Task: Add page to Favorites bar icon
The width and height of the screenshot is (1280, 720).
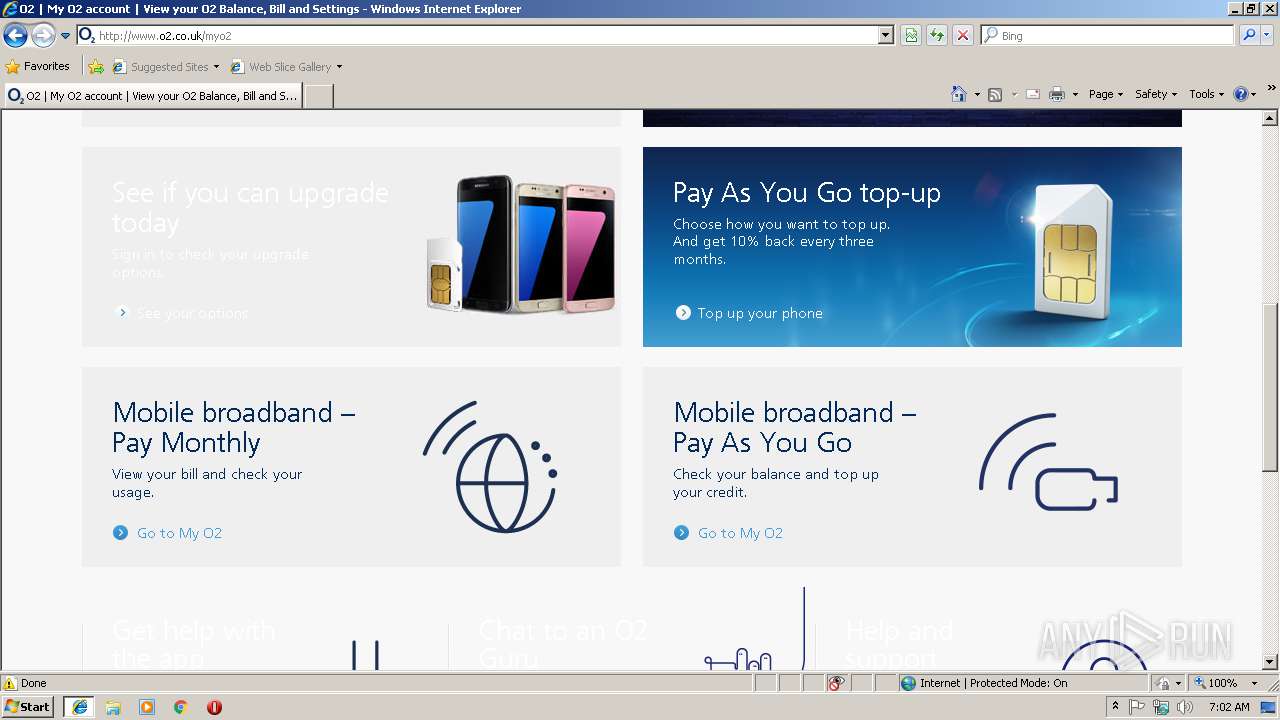Action: coord(96,67)
